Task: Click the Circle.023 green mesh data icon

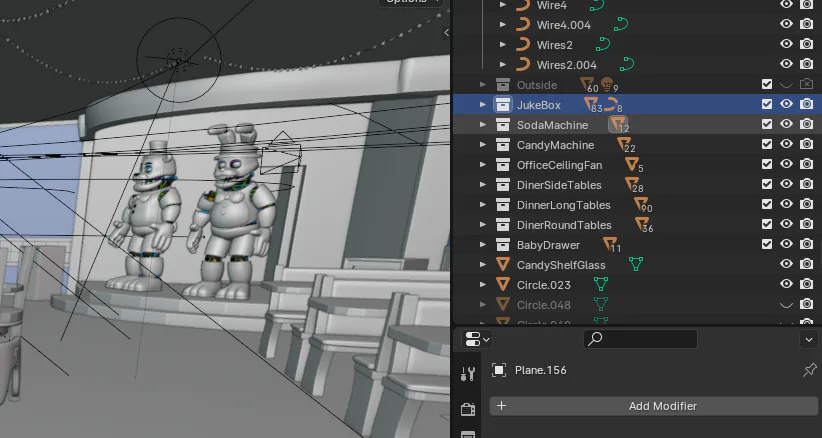Action: (x=601, y=284)
